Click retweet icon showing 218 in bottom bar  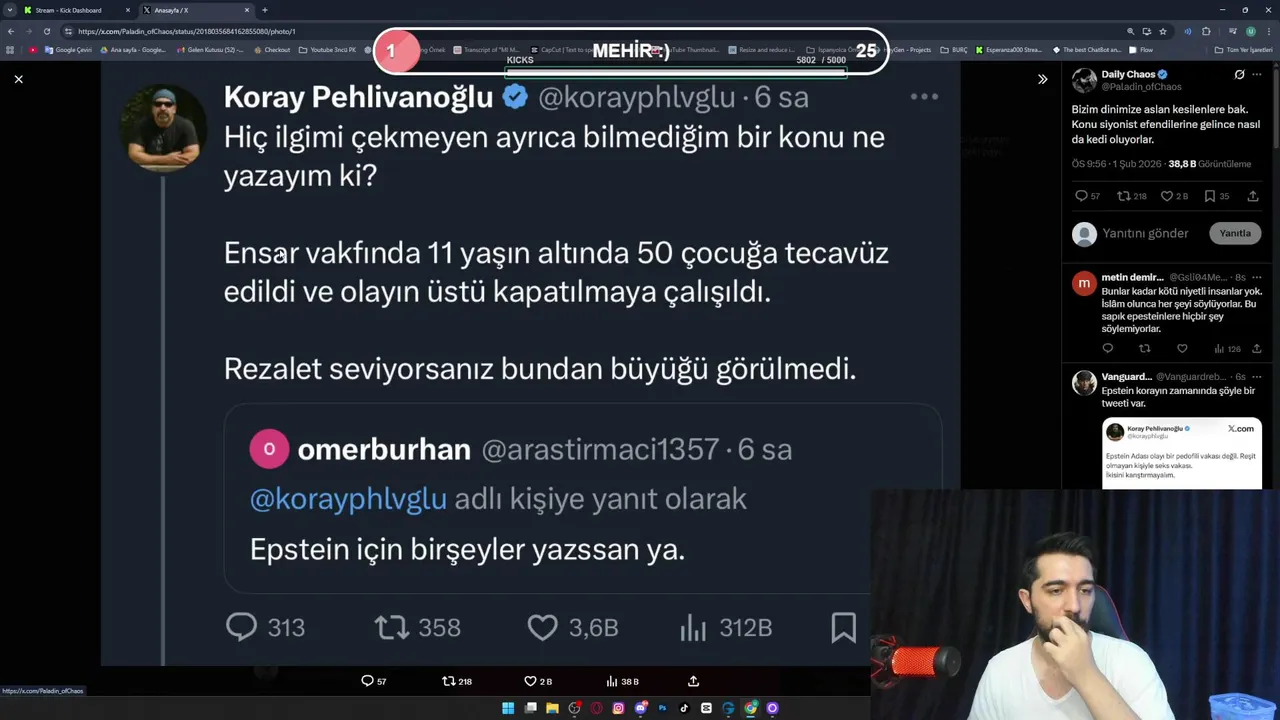[x=456, y=681]
